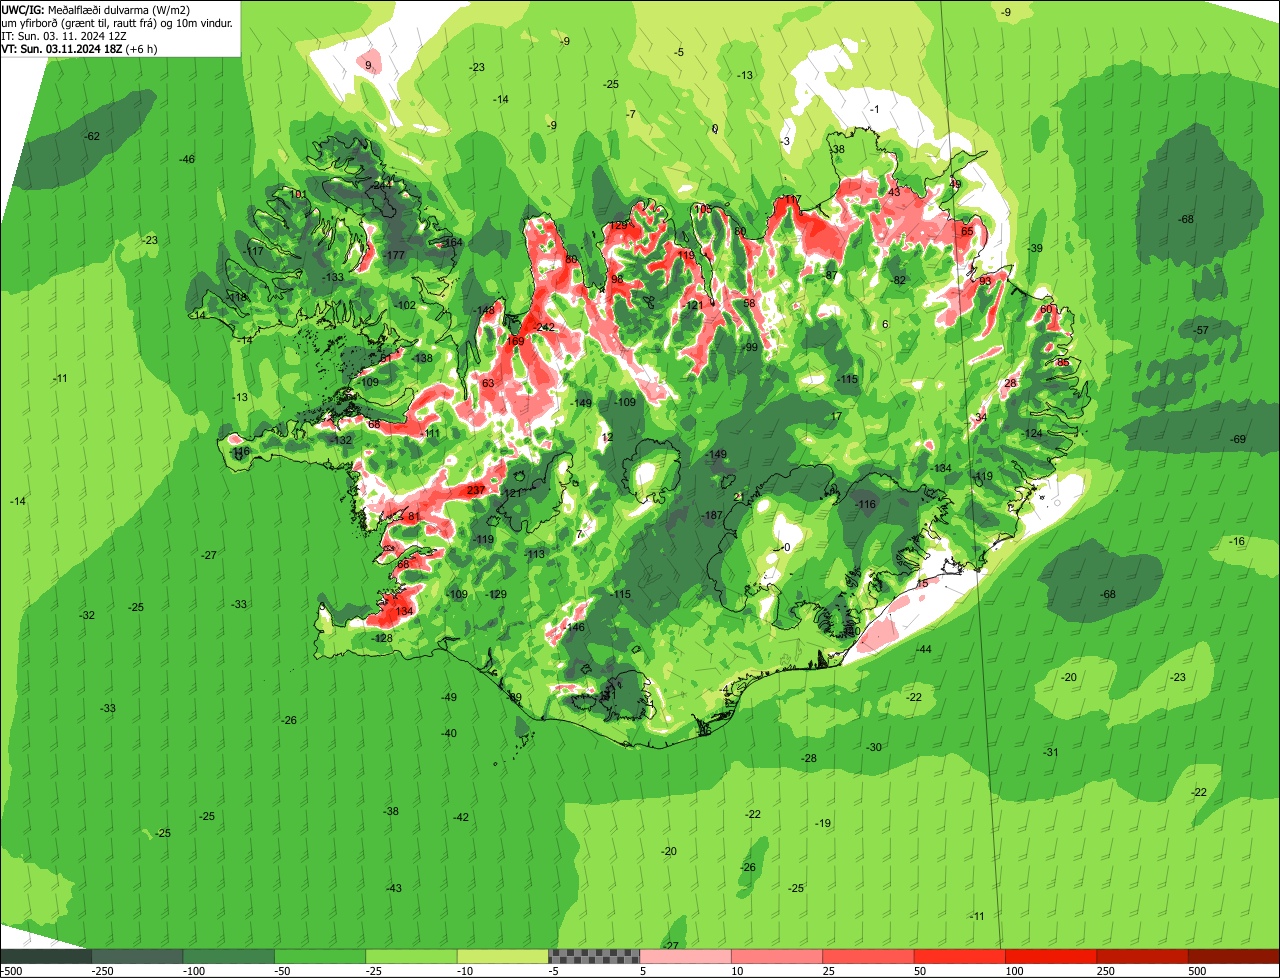Select the "-82" value in the northeast
Screen dimensions: 1280x978
[898, 280]
